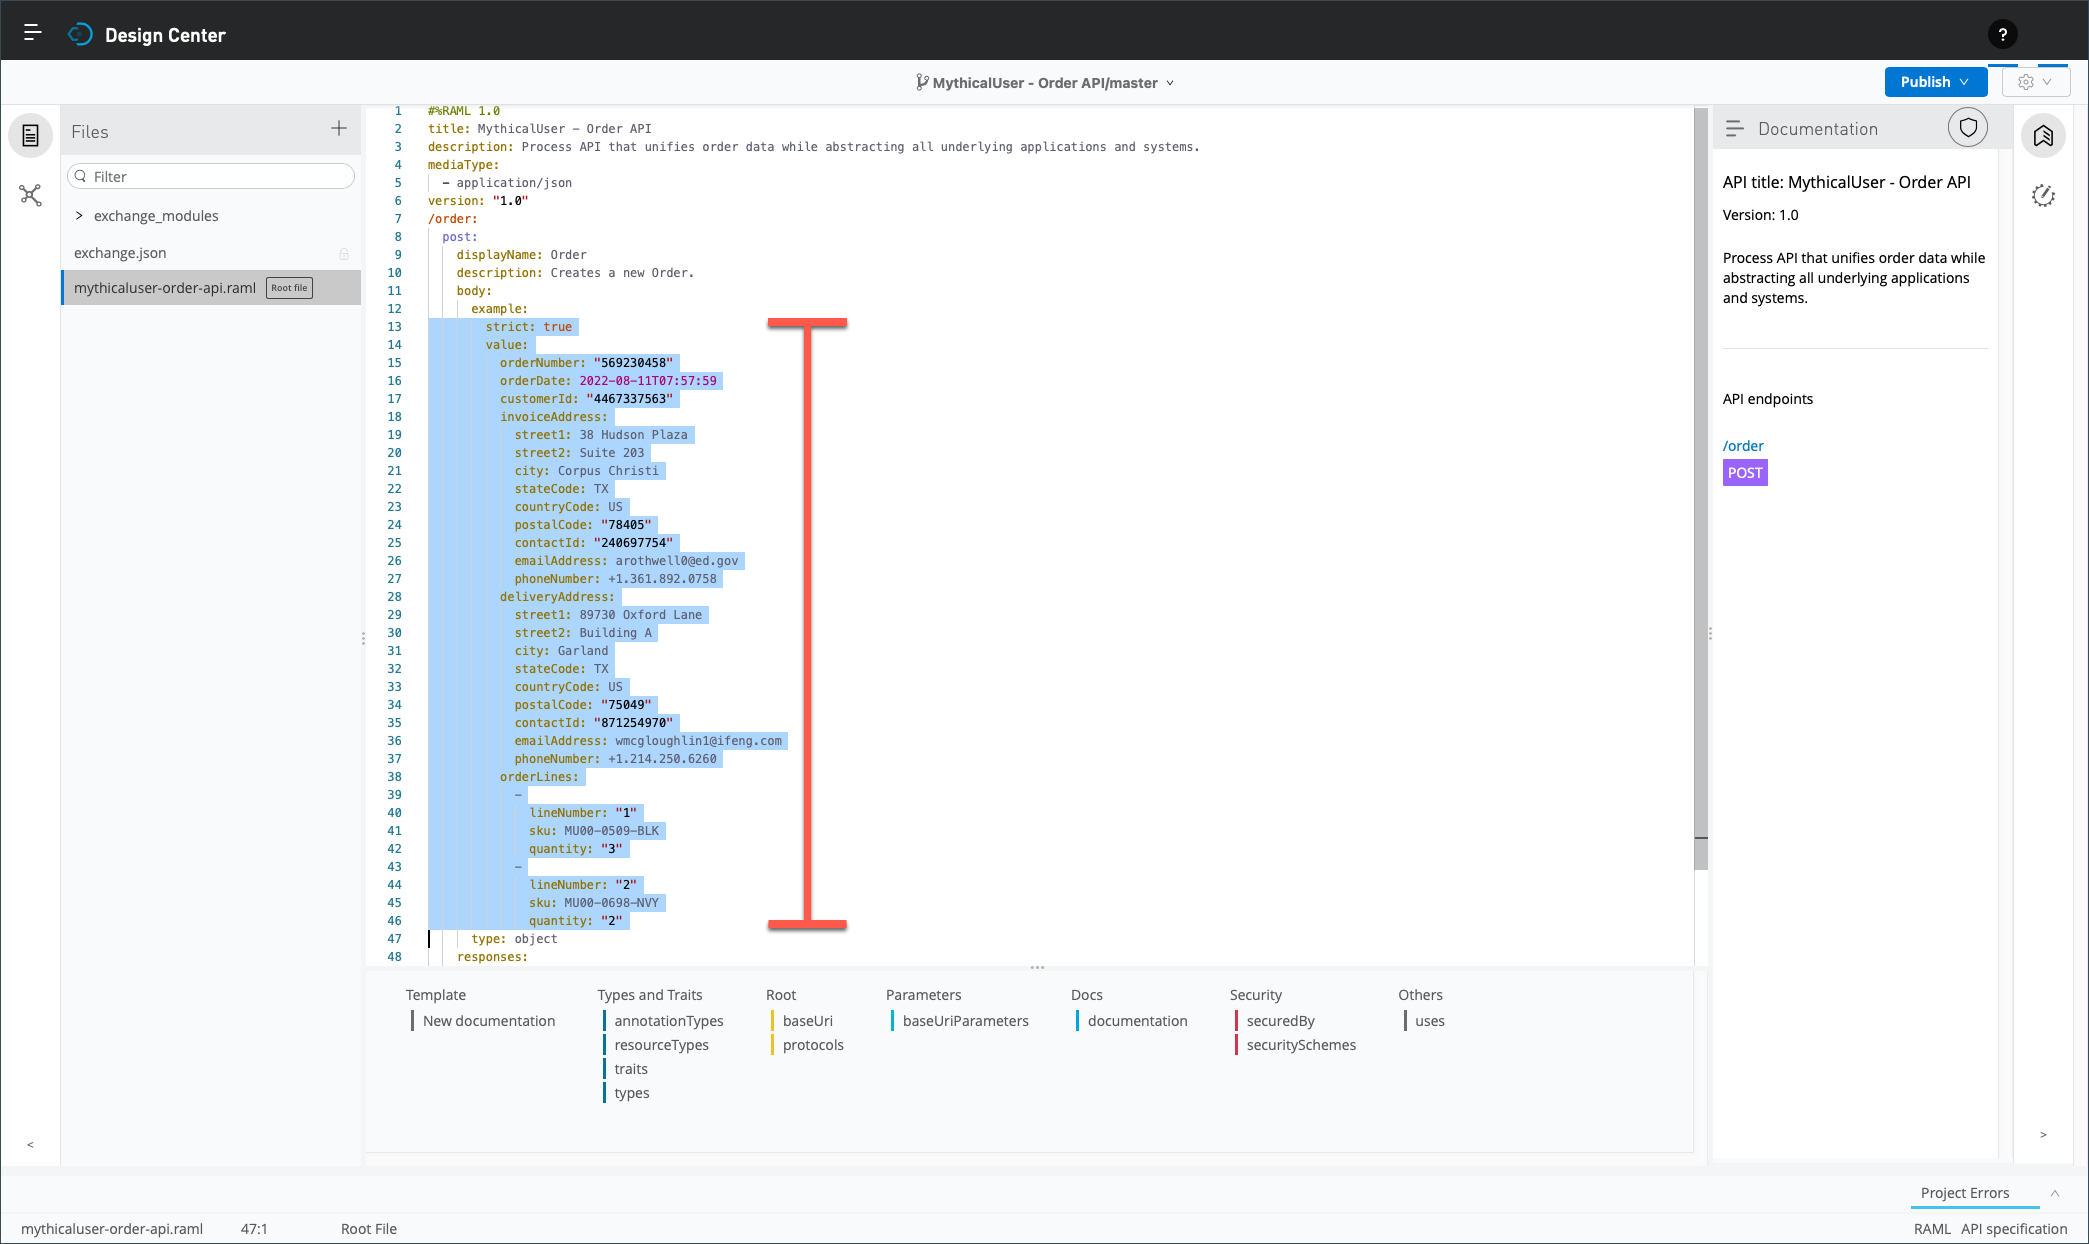Image resolution: width=2089 pixels, height=1244 pixels.
Task: Insert resourceTypes shelf item
Action: pos(661,1045)
